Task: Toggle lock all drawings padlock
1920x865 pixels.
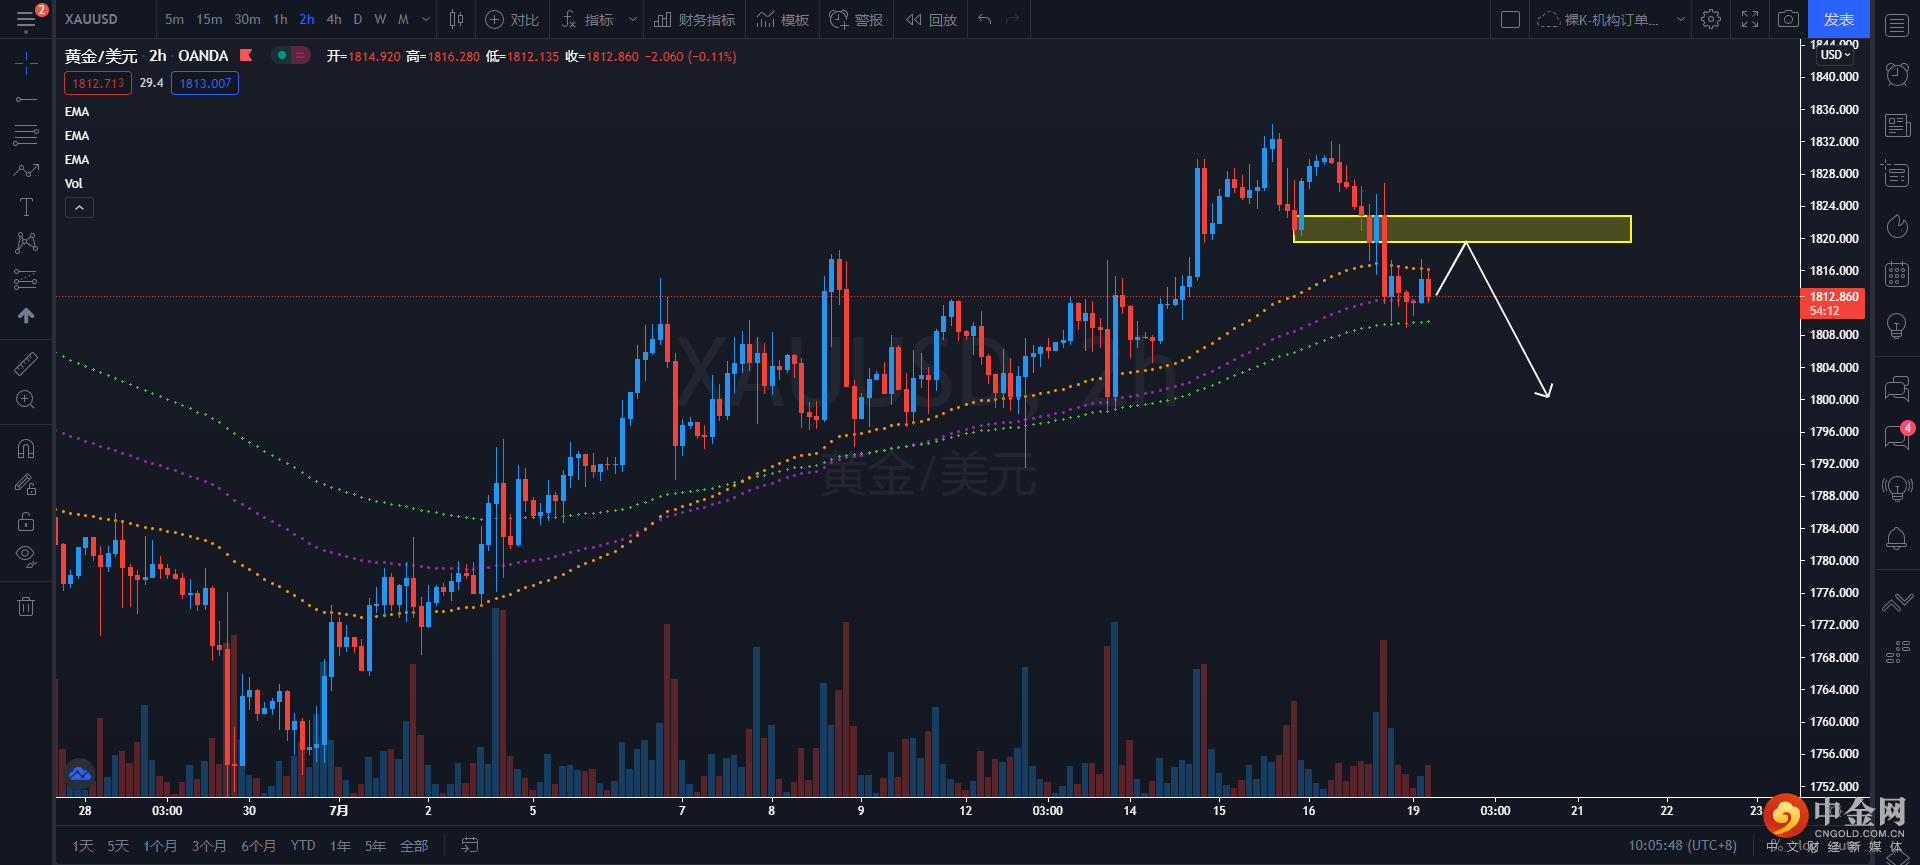Action: (x=26, y=521)
